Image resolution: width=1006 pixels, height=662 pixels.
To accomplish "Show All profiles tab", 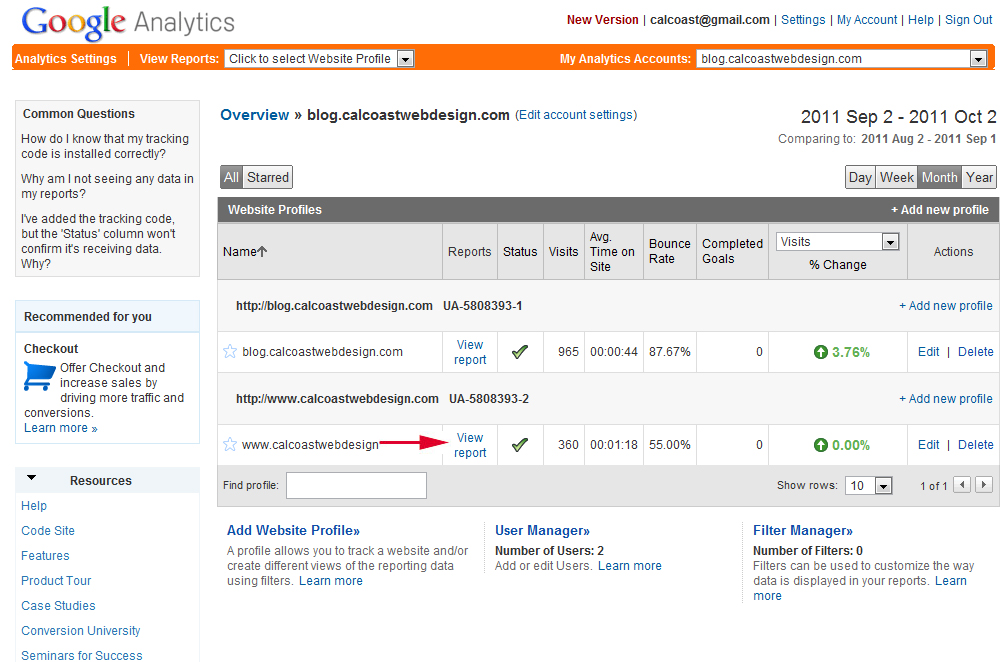I will coord(232,177).
